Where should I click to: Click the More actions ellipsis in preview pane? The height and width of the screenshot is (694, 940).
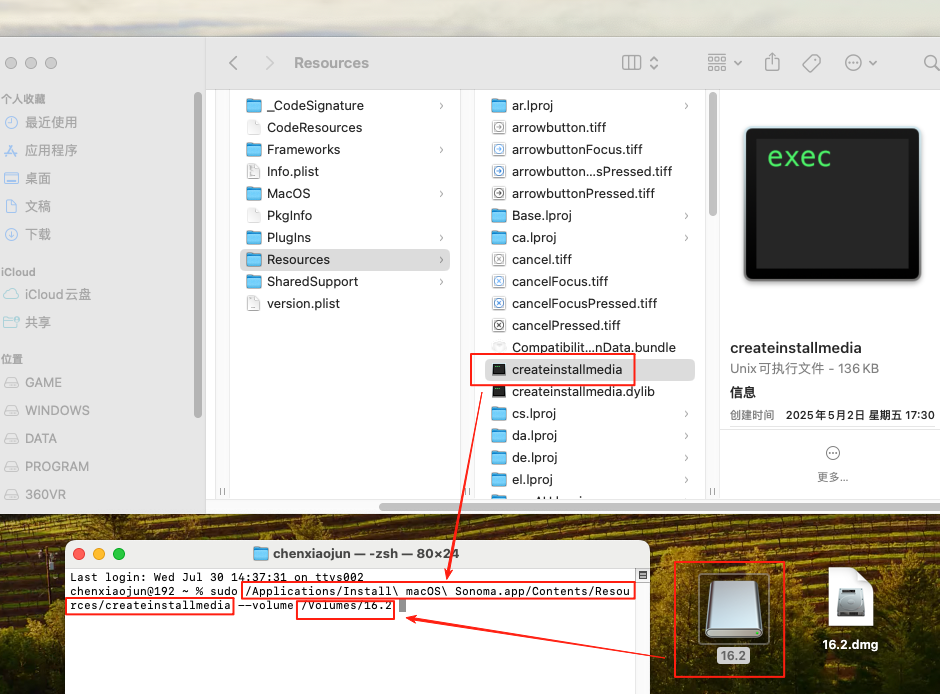click(833, 453)
